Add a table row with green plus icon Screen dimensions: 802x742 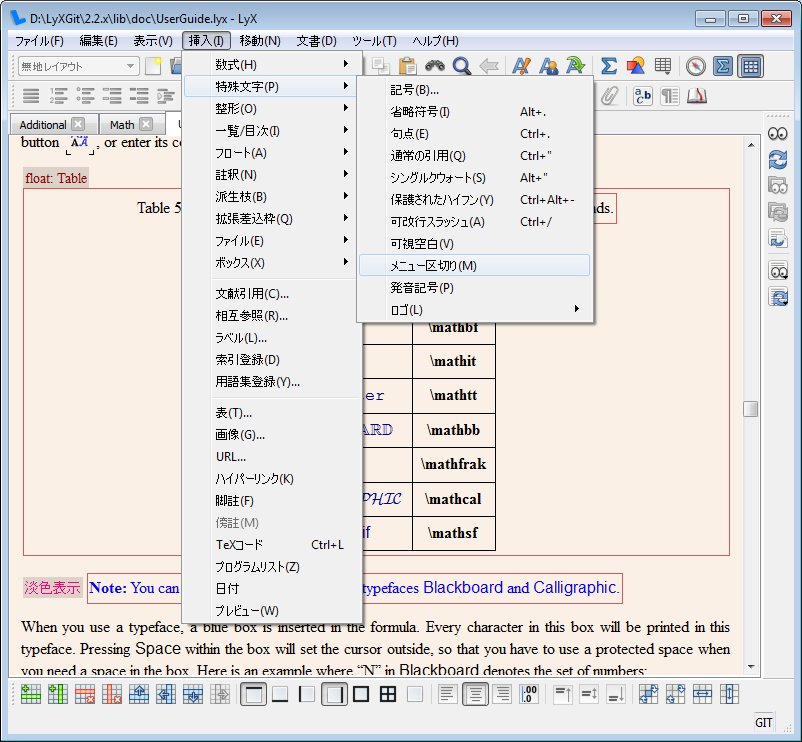click(x=31, y=694)
